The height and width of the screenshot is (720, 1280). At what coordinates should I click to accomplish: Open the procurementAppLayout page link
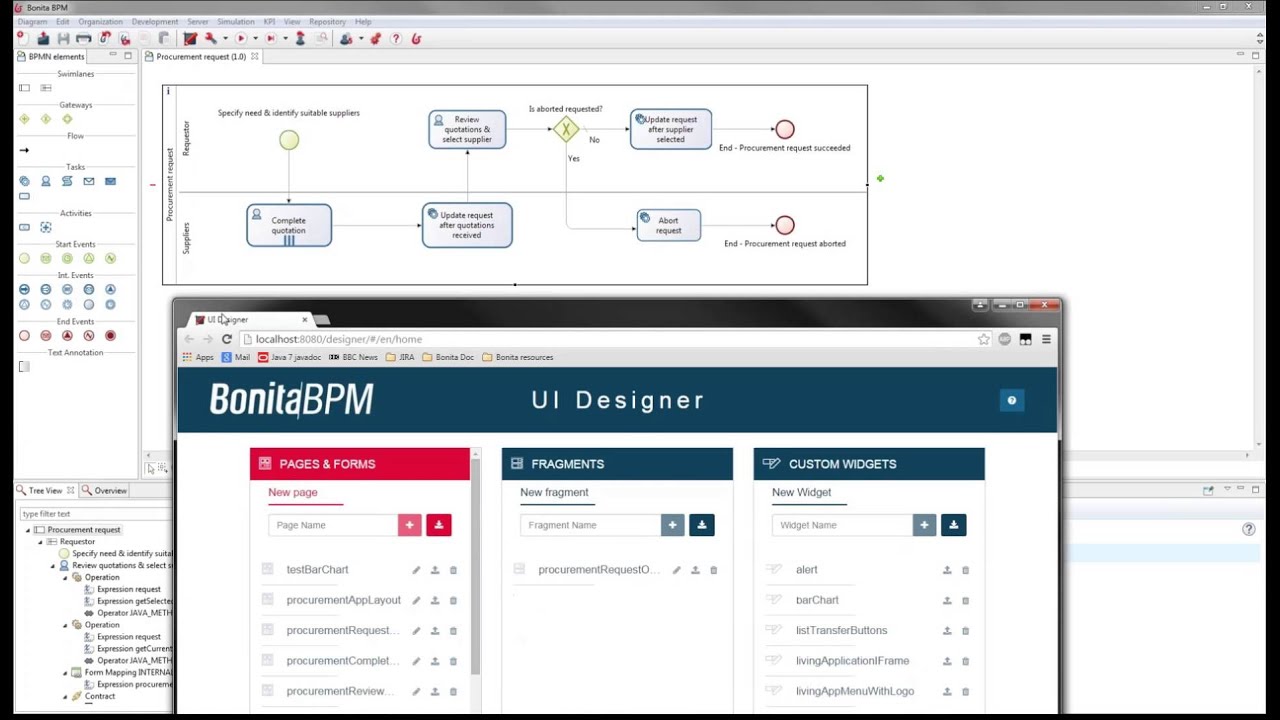pyautogui.click(x=343, y=600)
